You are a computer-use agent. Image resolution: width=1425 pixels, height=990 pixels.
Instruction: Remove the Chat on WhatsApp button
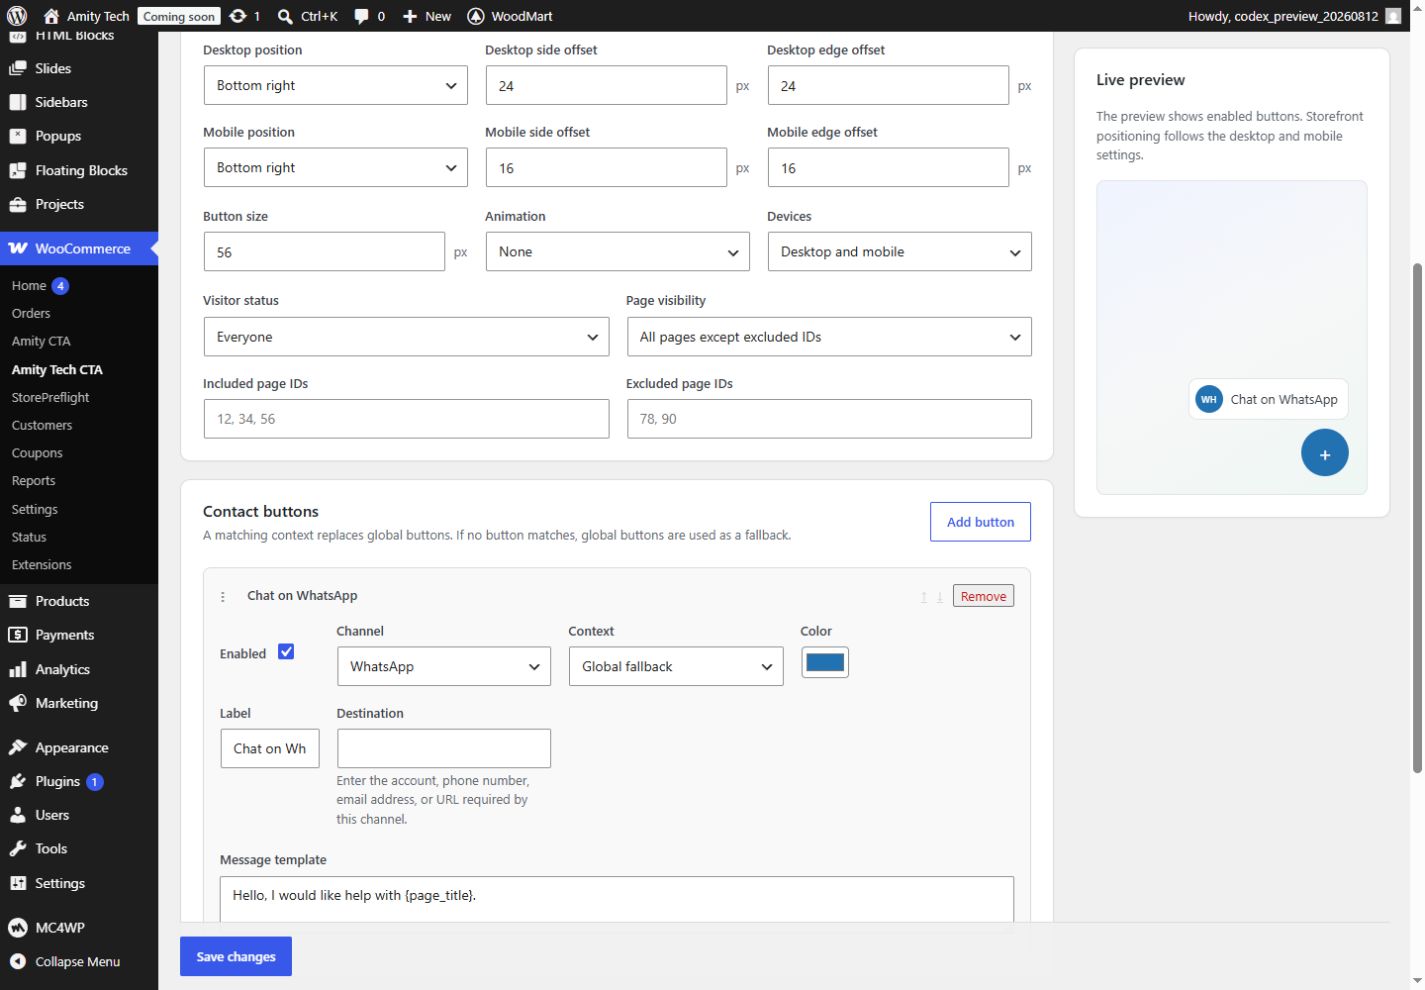pos(983,596)
